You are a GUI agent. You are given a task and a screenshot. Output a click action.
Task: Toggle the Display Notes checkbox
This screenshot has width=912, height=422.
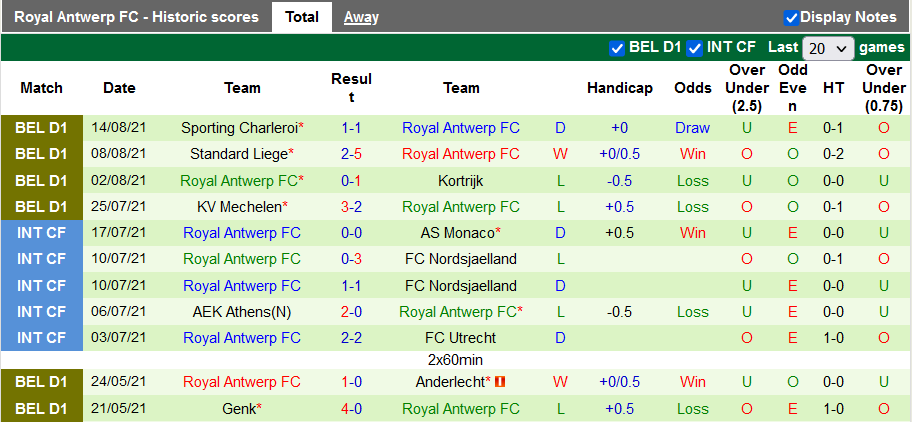tap(791, 17)
